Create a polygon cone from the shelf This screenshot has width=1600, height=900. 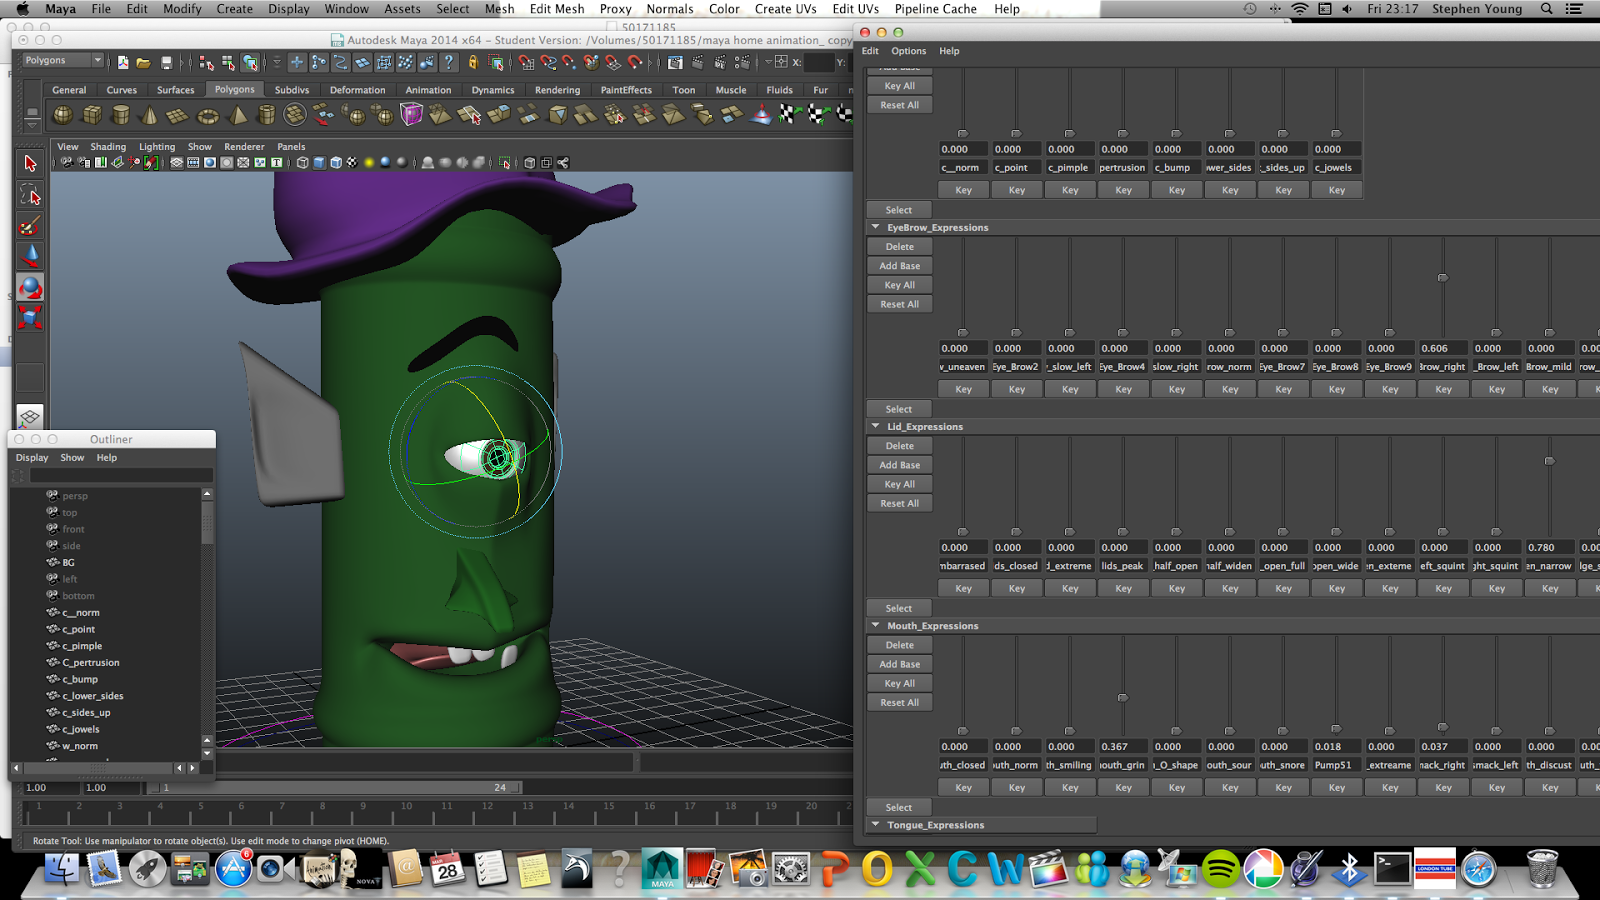(147, 114)
